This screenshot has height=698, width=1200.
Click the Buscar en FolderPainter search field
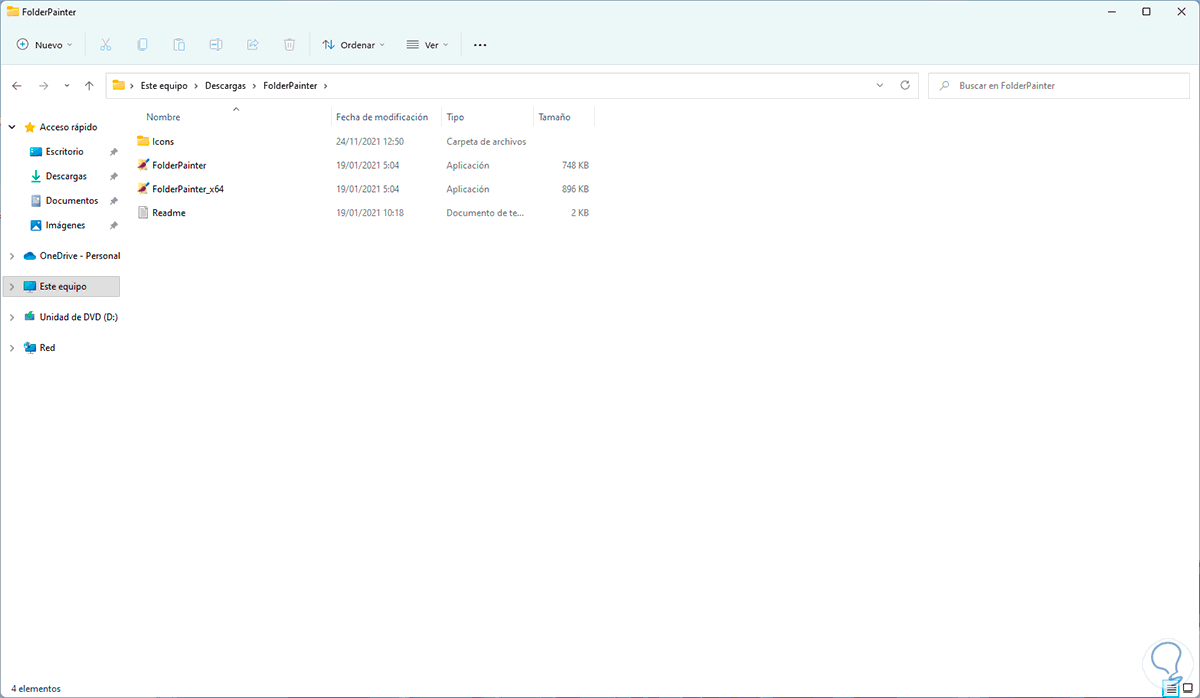coord(1060,86)
